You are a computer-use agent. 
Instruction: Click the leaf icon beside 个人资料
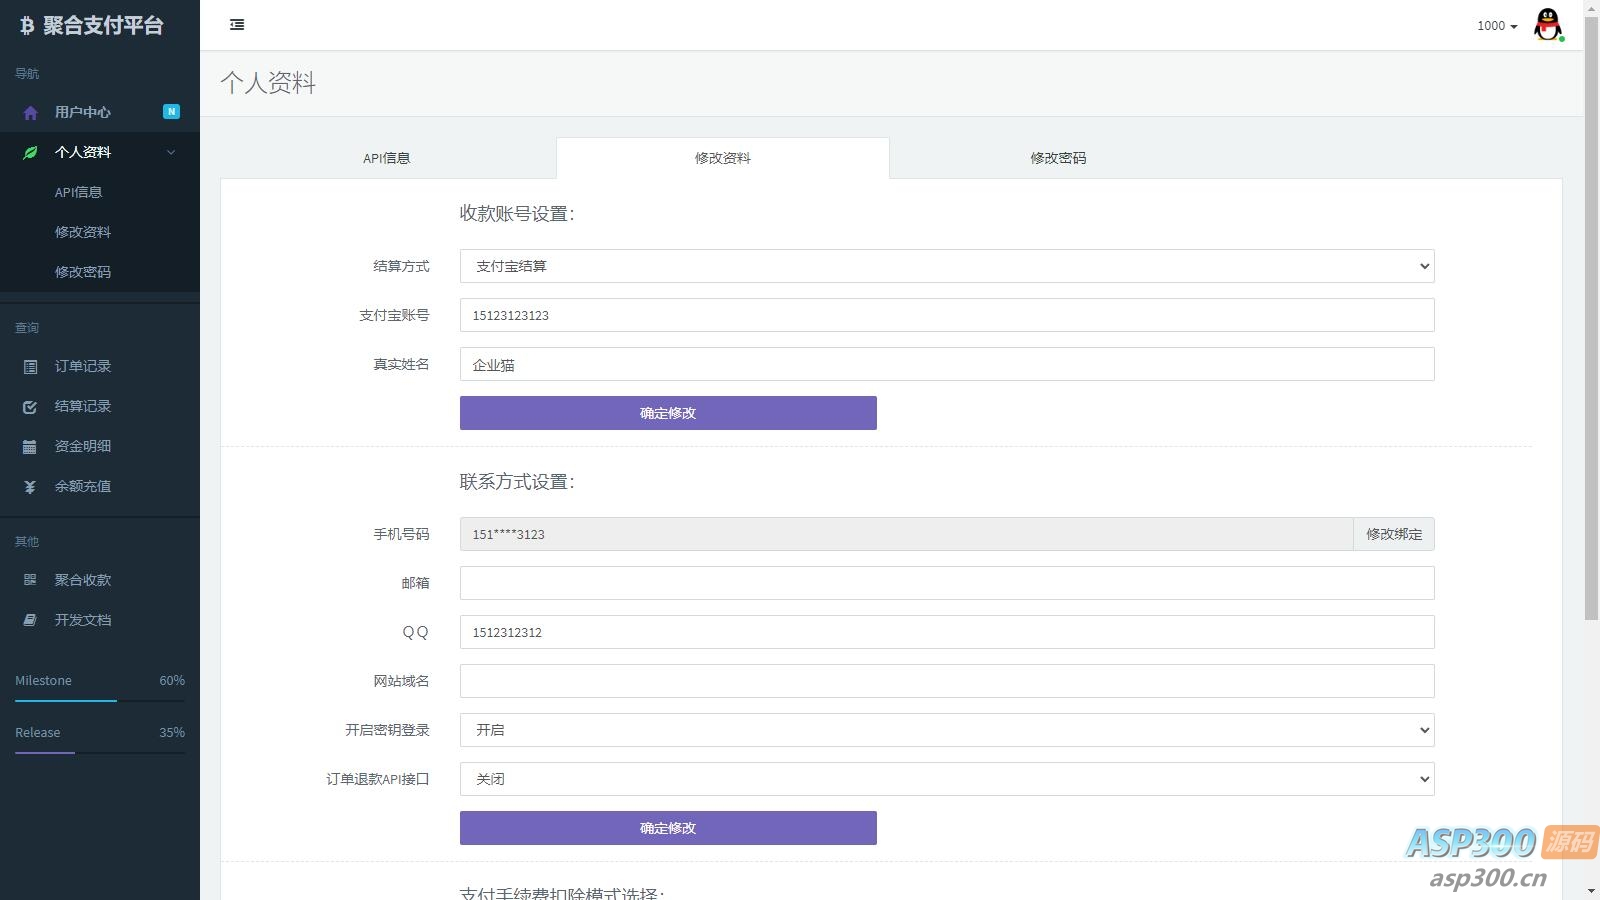pos(30,153)
